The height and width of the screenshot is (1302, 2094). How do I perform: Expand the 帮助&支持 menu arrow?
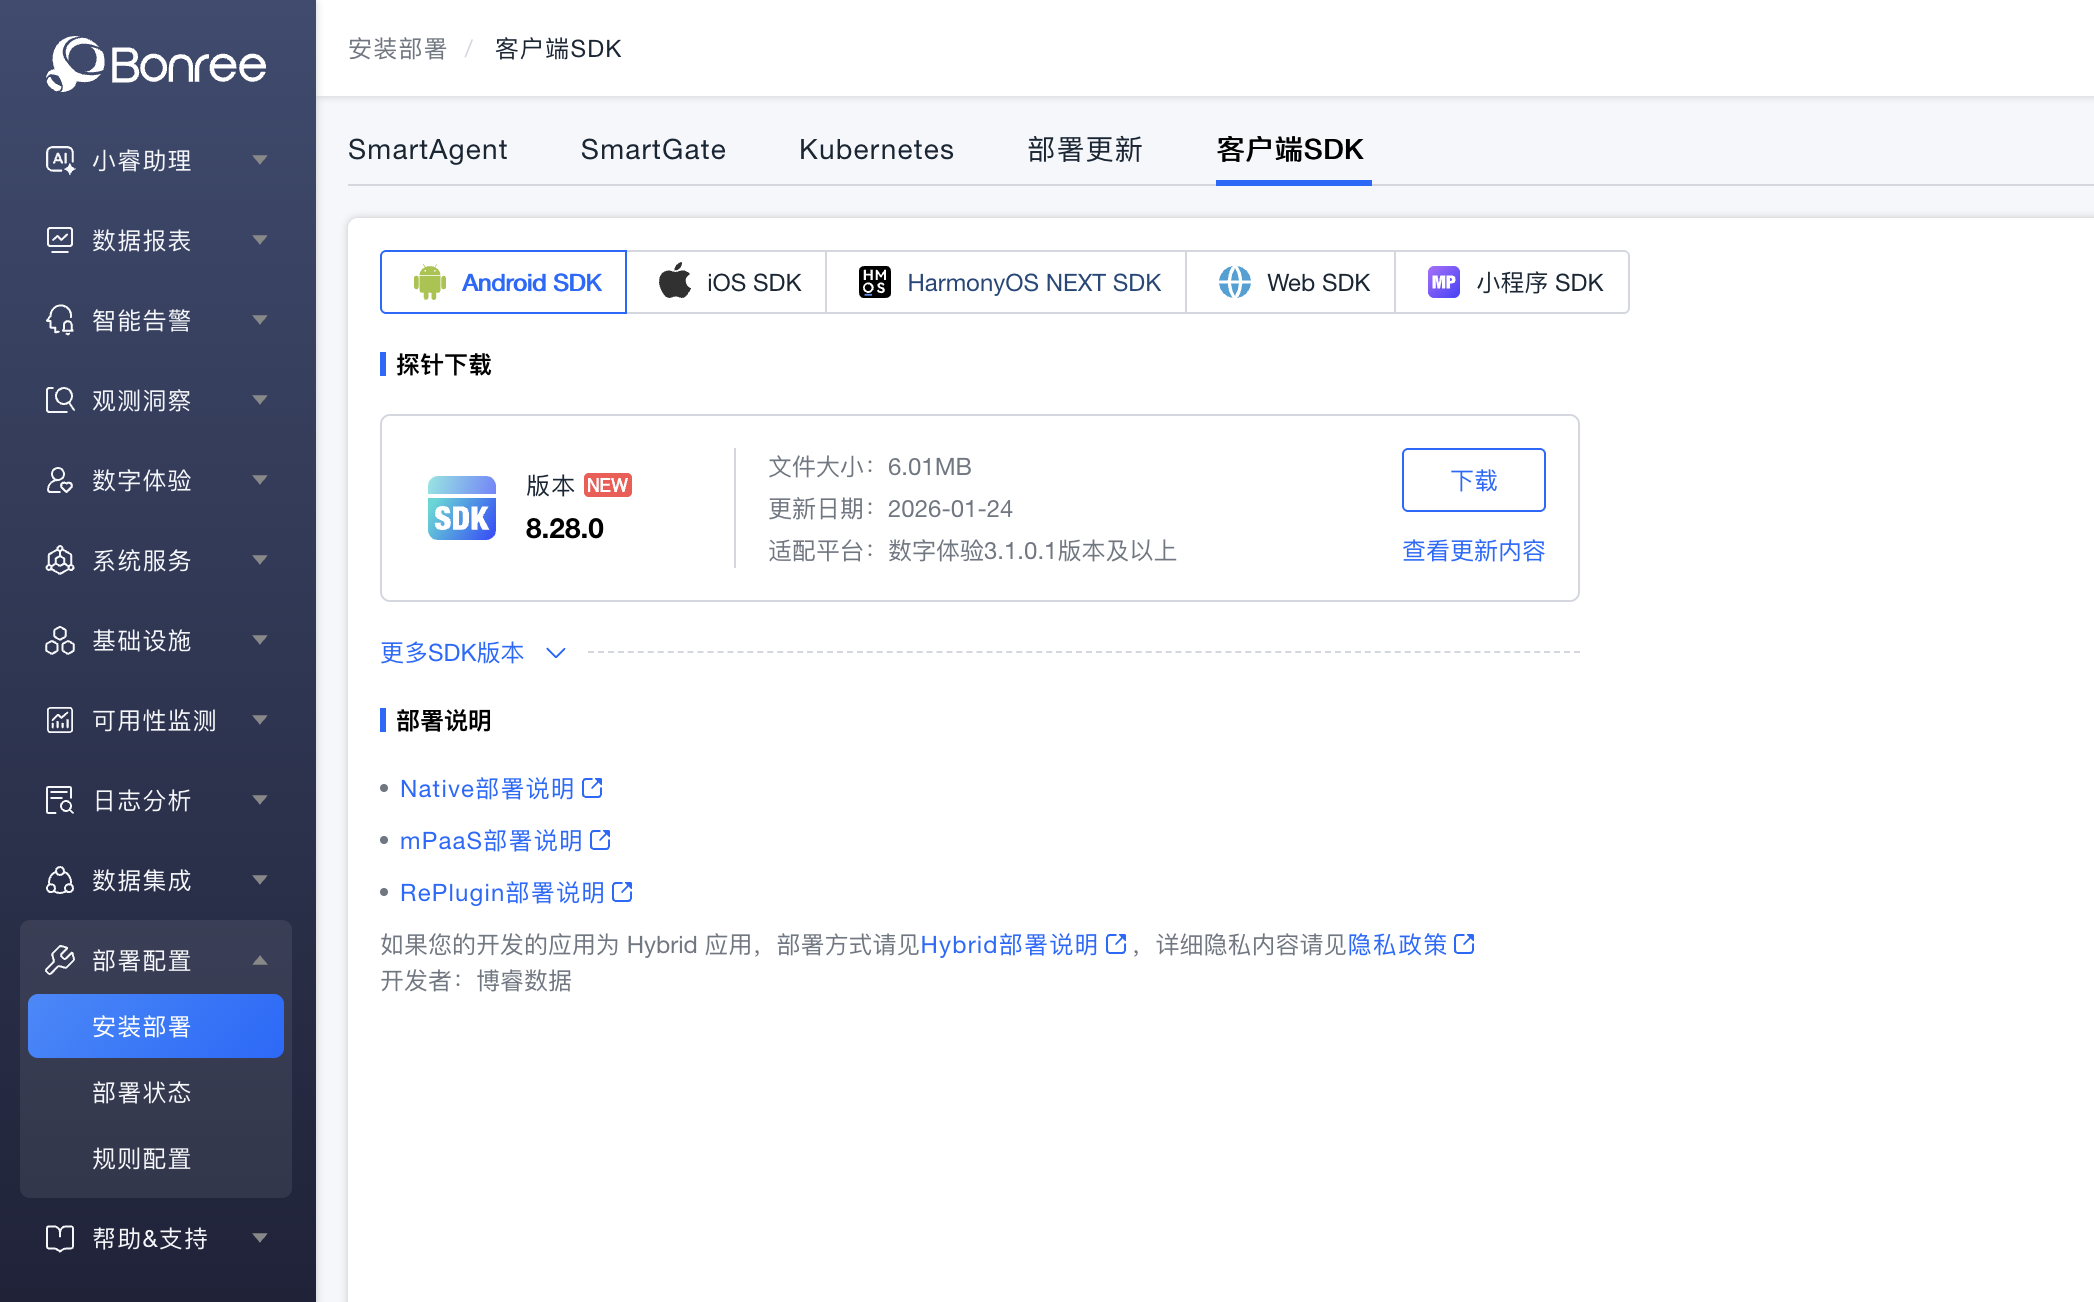coord(260,1238)
